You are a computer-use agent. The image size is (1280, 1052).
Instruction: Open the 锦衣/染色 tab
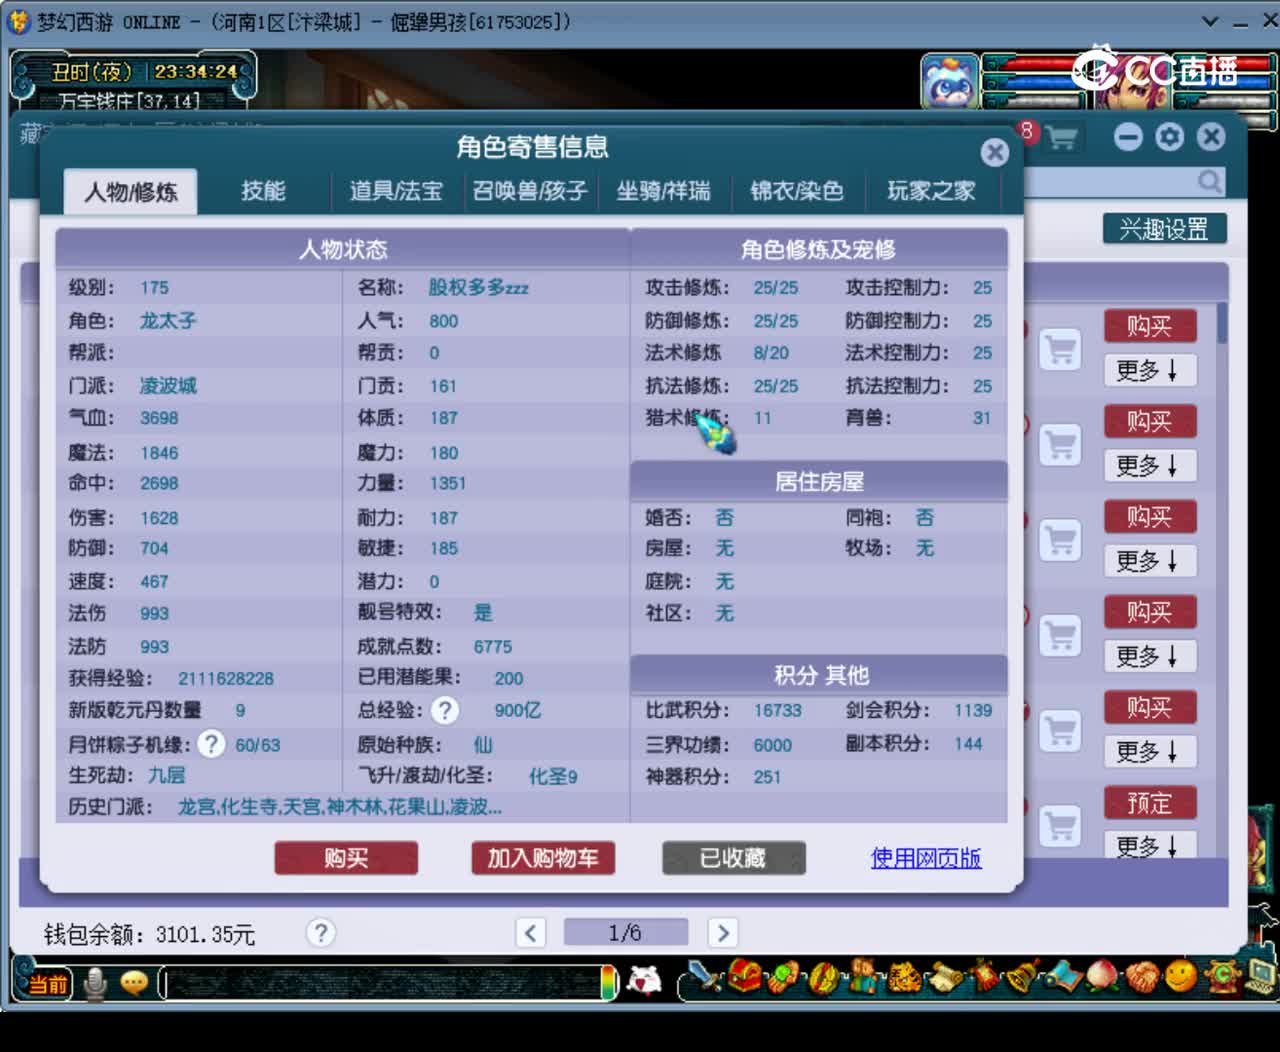point(797,191)
